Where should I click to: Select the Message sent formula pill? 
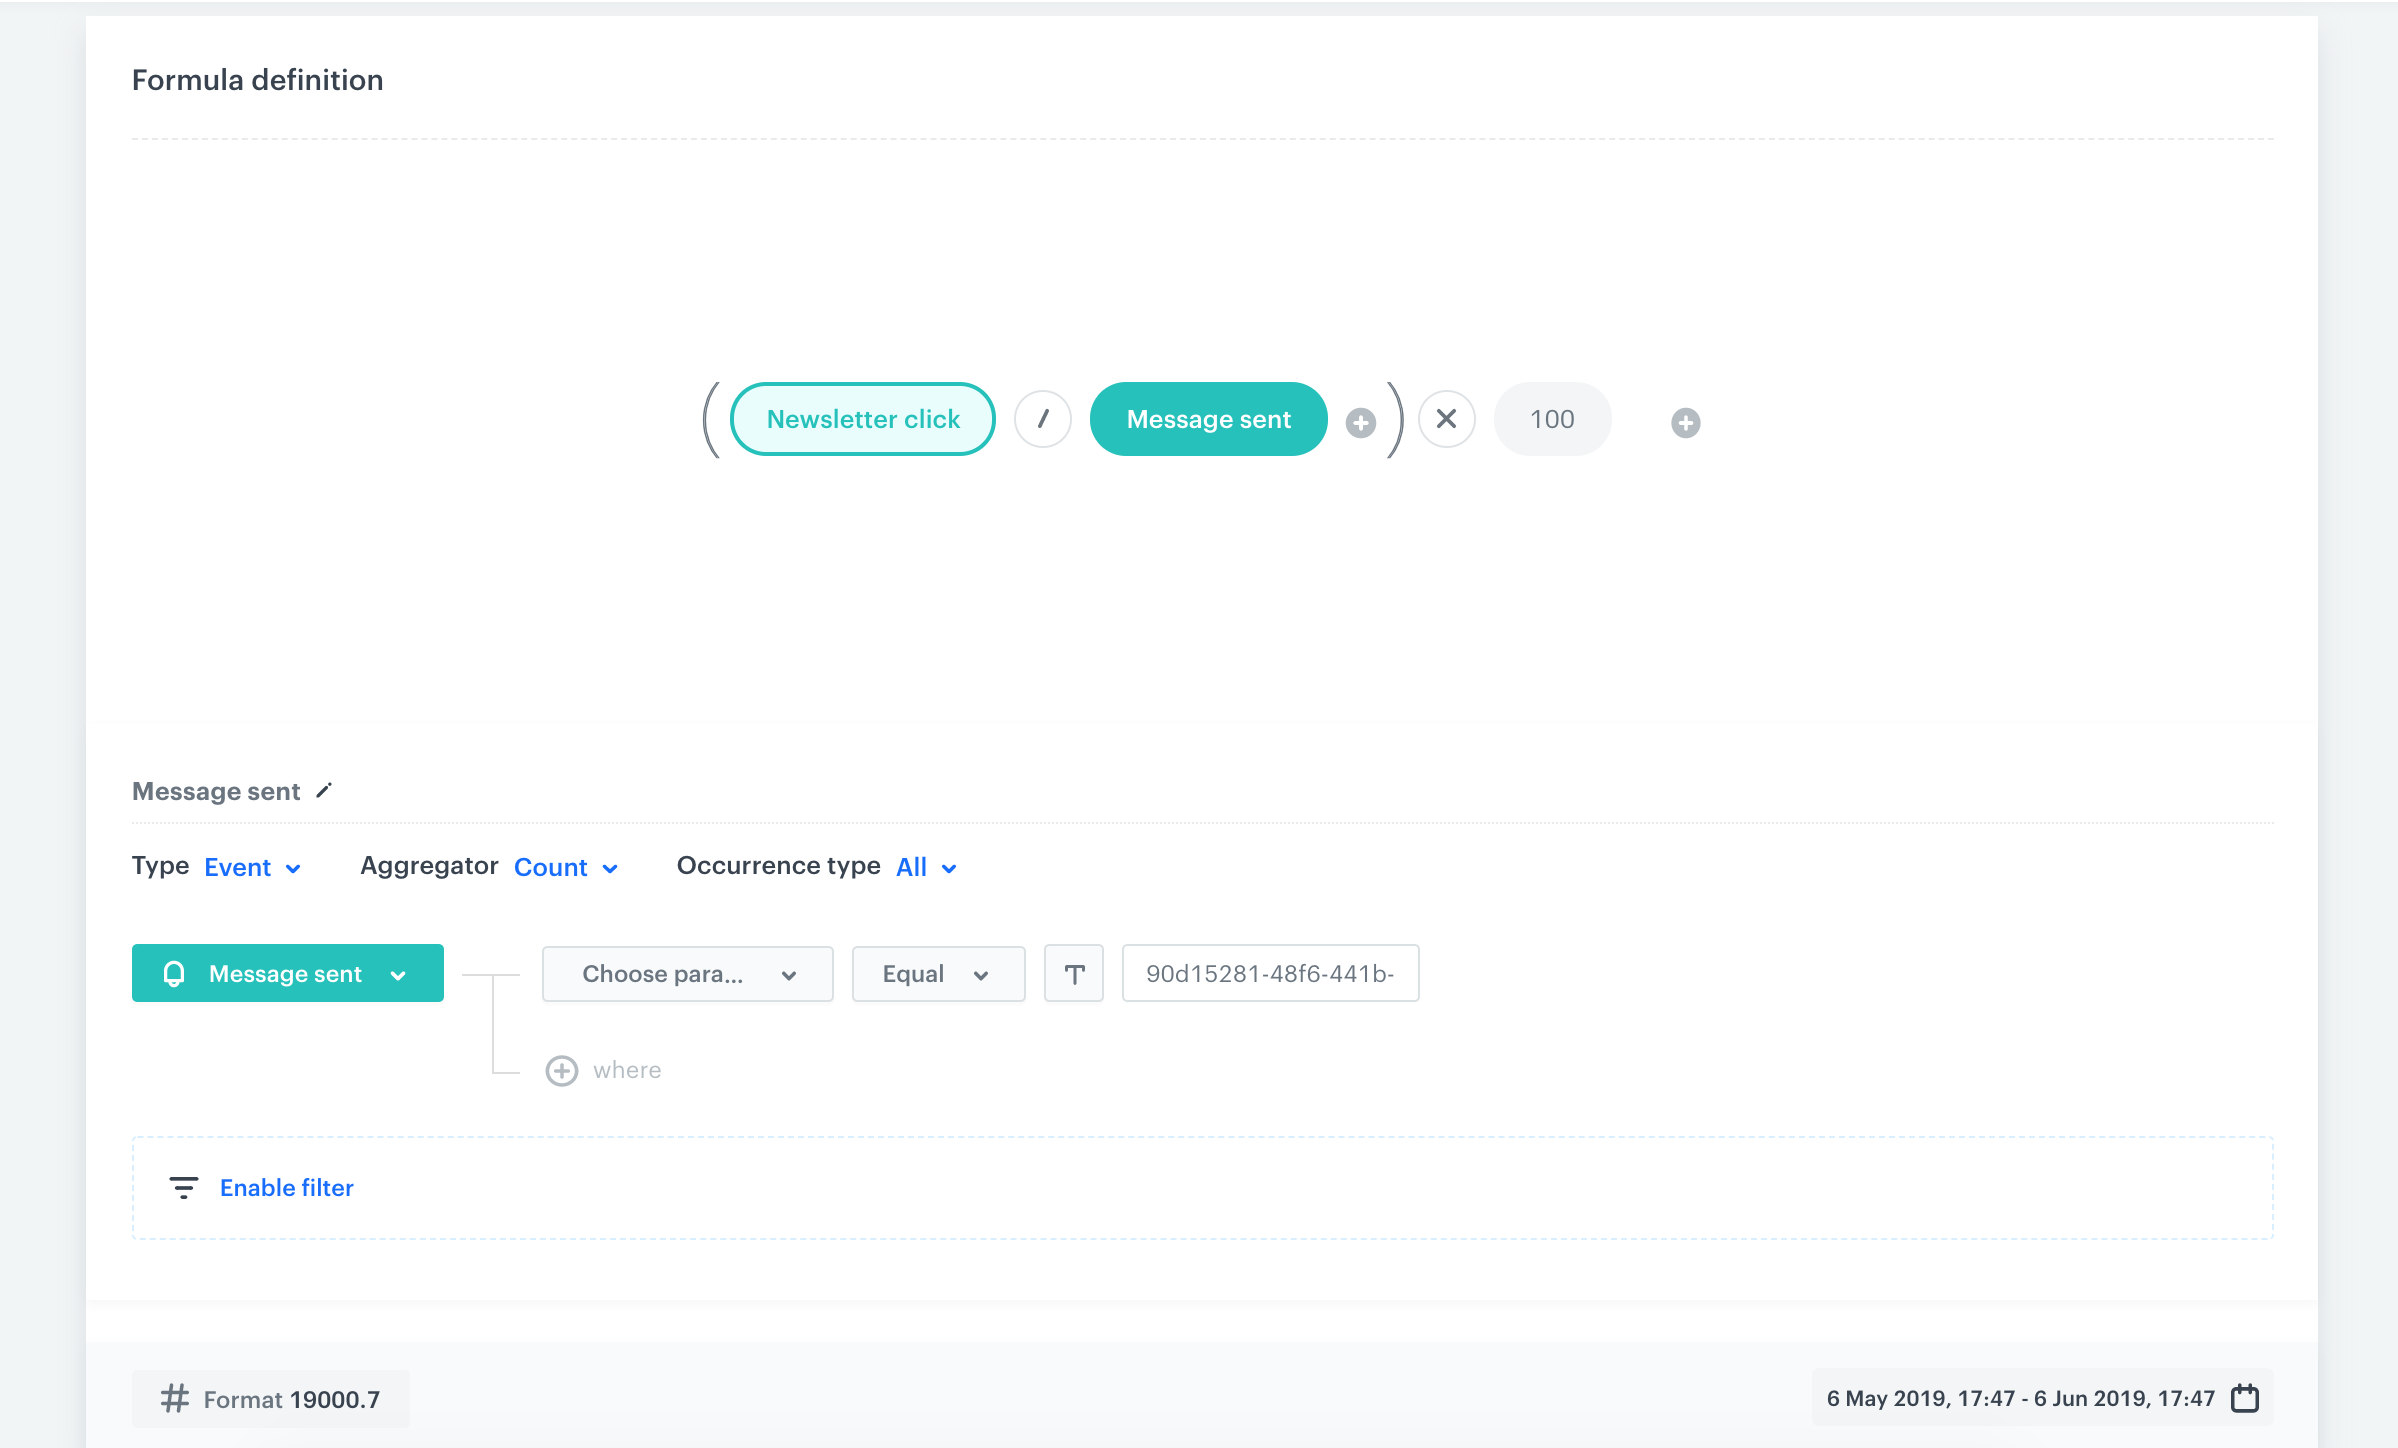point(1208,419)
